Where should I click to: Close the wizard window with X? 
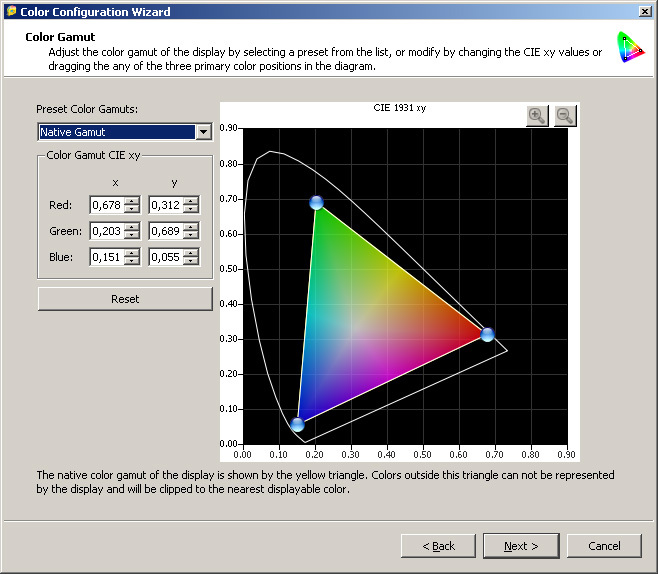645,11
